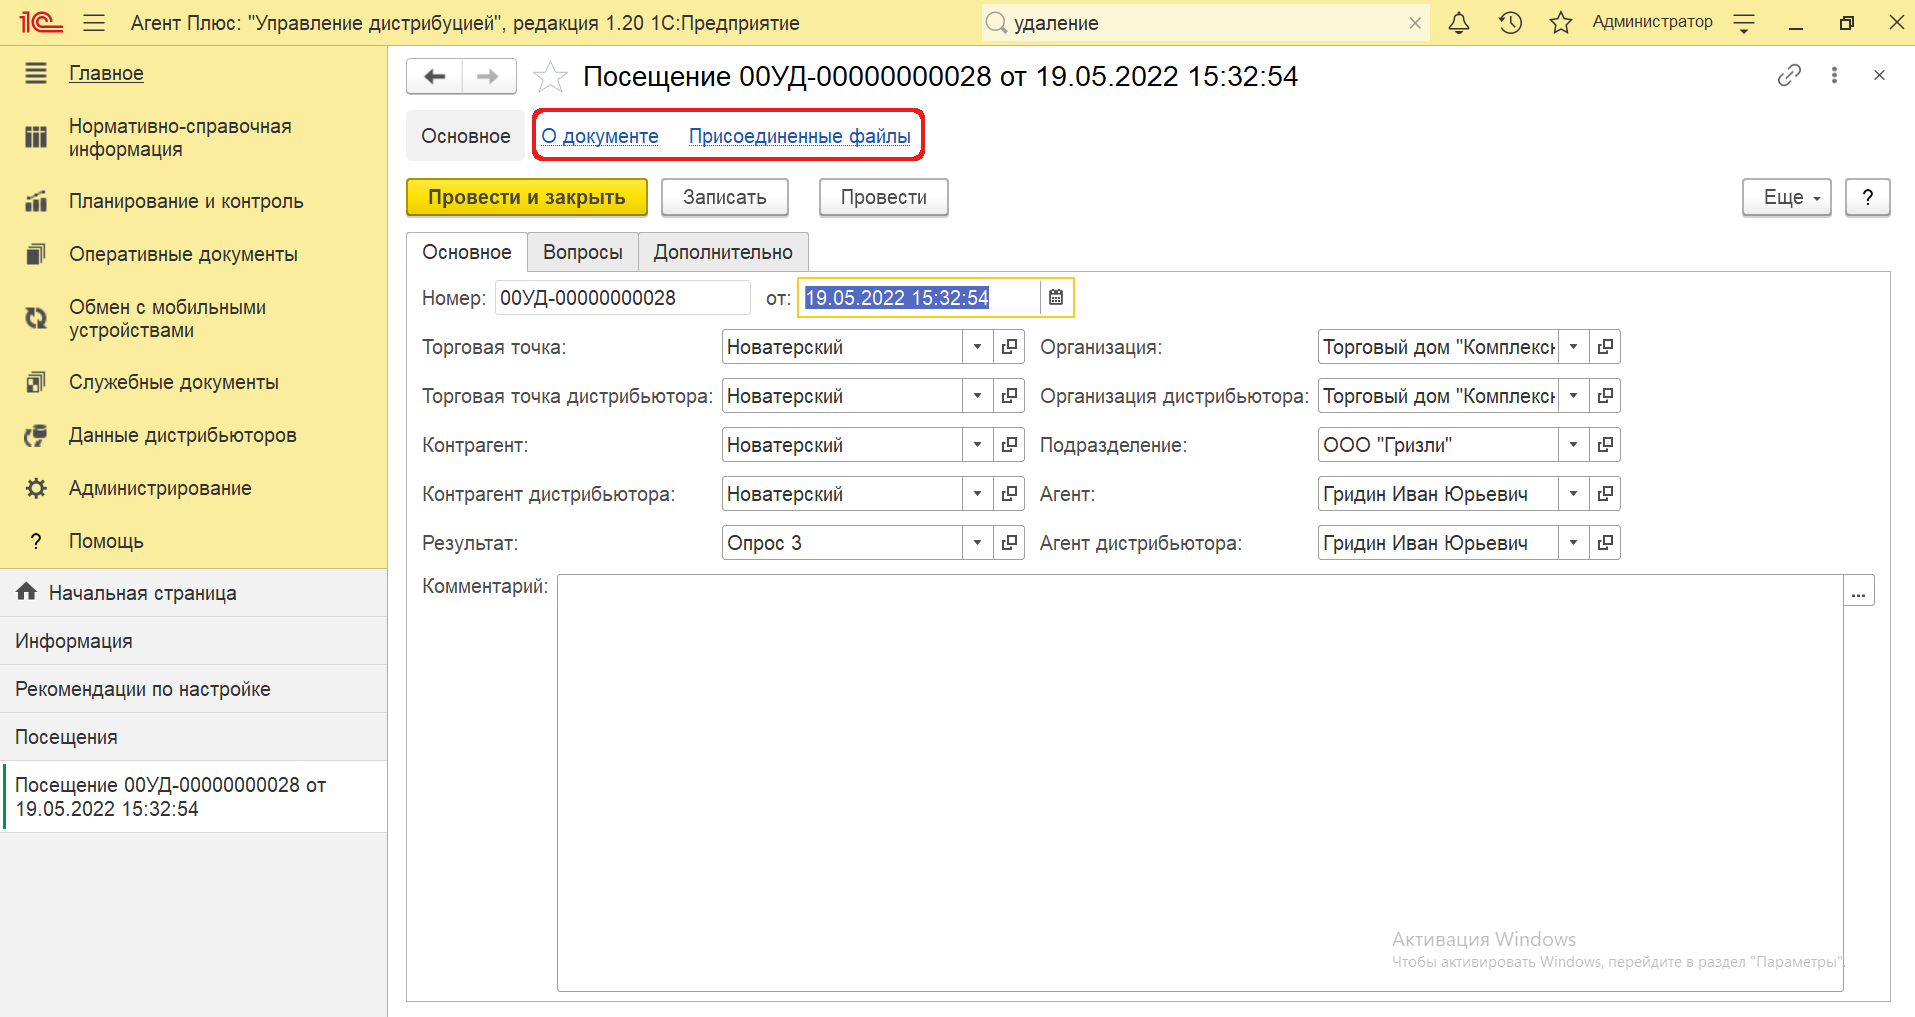
Task: Click Провести button
Action: [884, 197]
